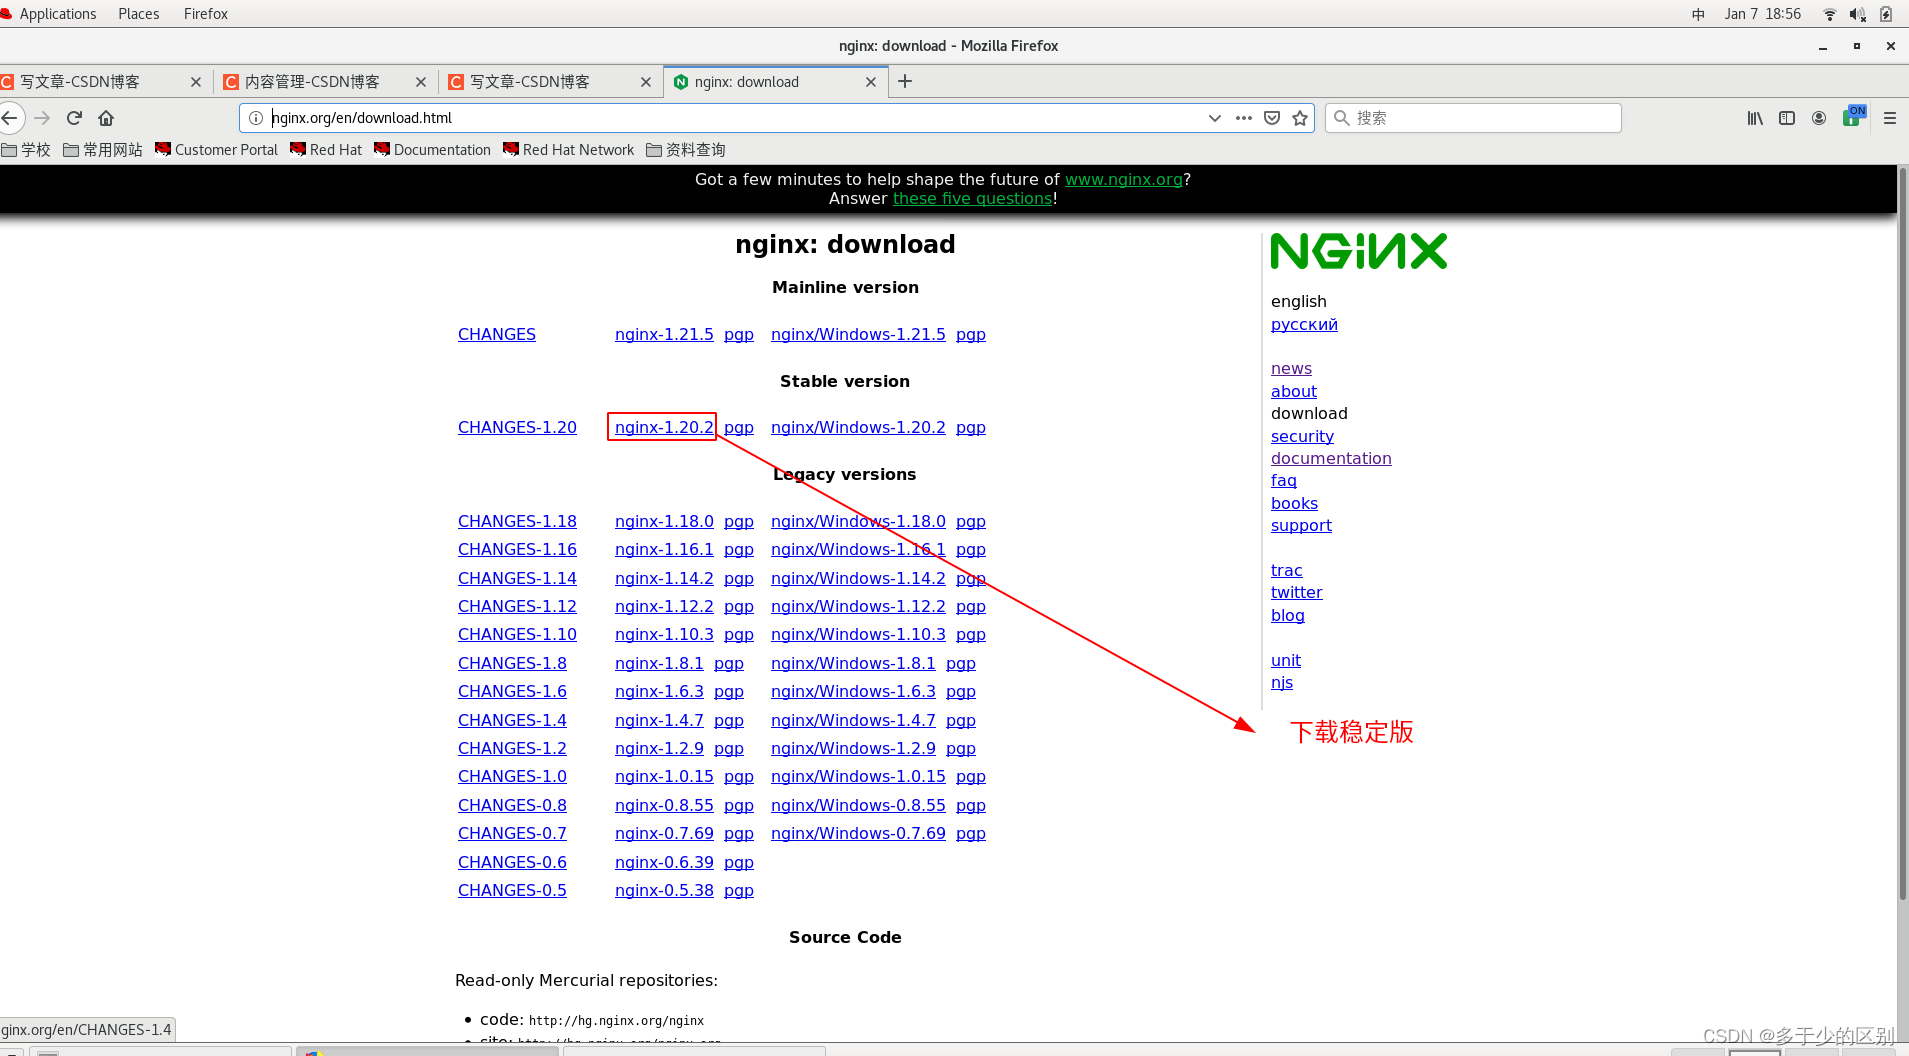Open the 学校 bookmarks folder
The height and width of the screenshot is (1056, 1909).
27,150
